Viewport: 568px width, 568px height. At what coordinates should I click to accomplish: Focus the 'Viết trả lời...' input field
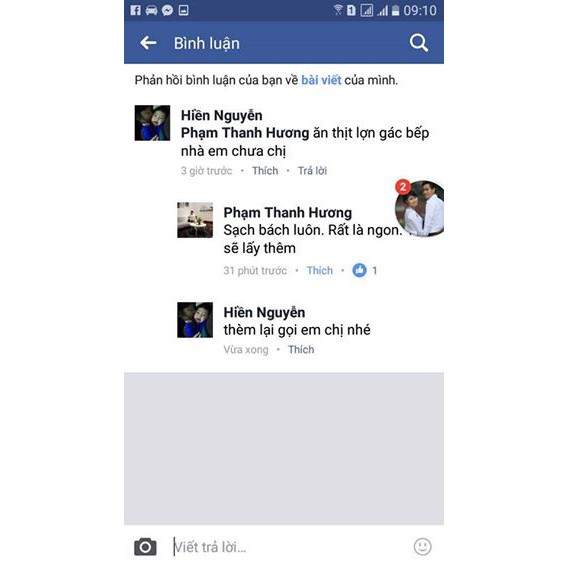click(x=290, y=547)
